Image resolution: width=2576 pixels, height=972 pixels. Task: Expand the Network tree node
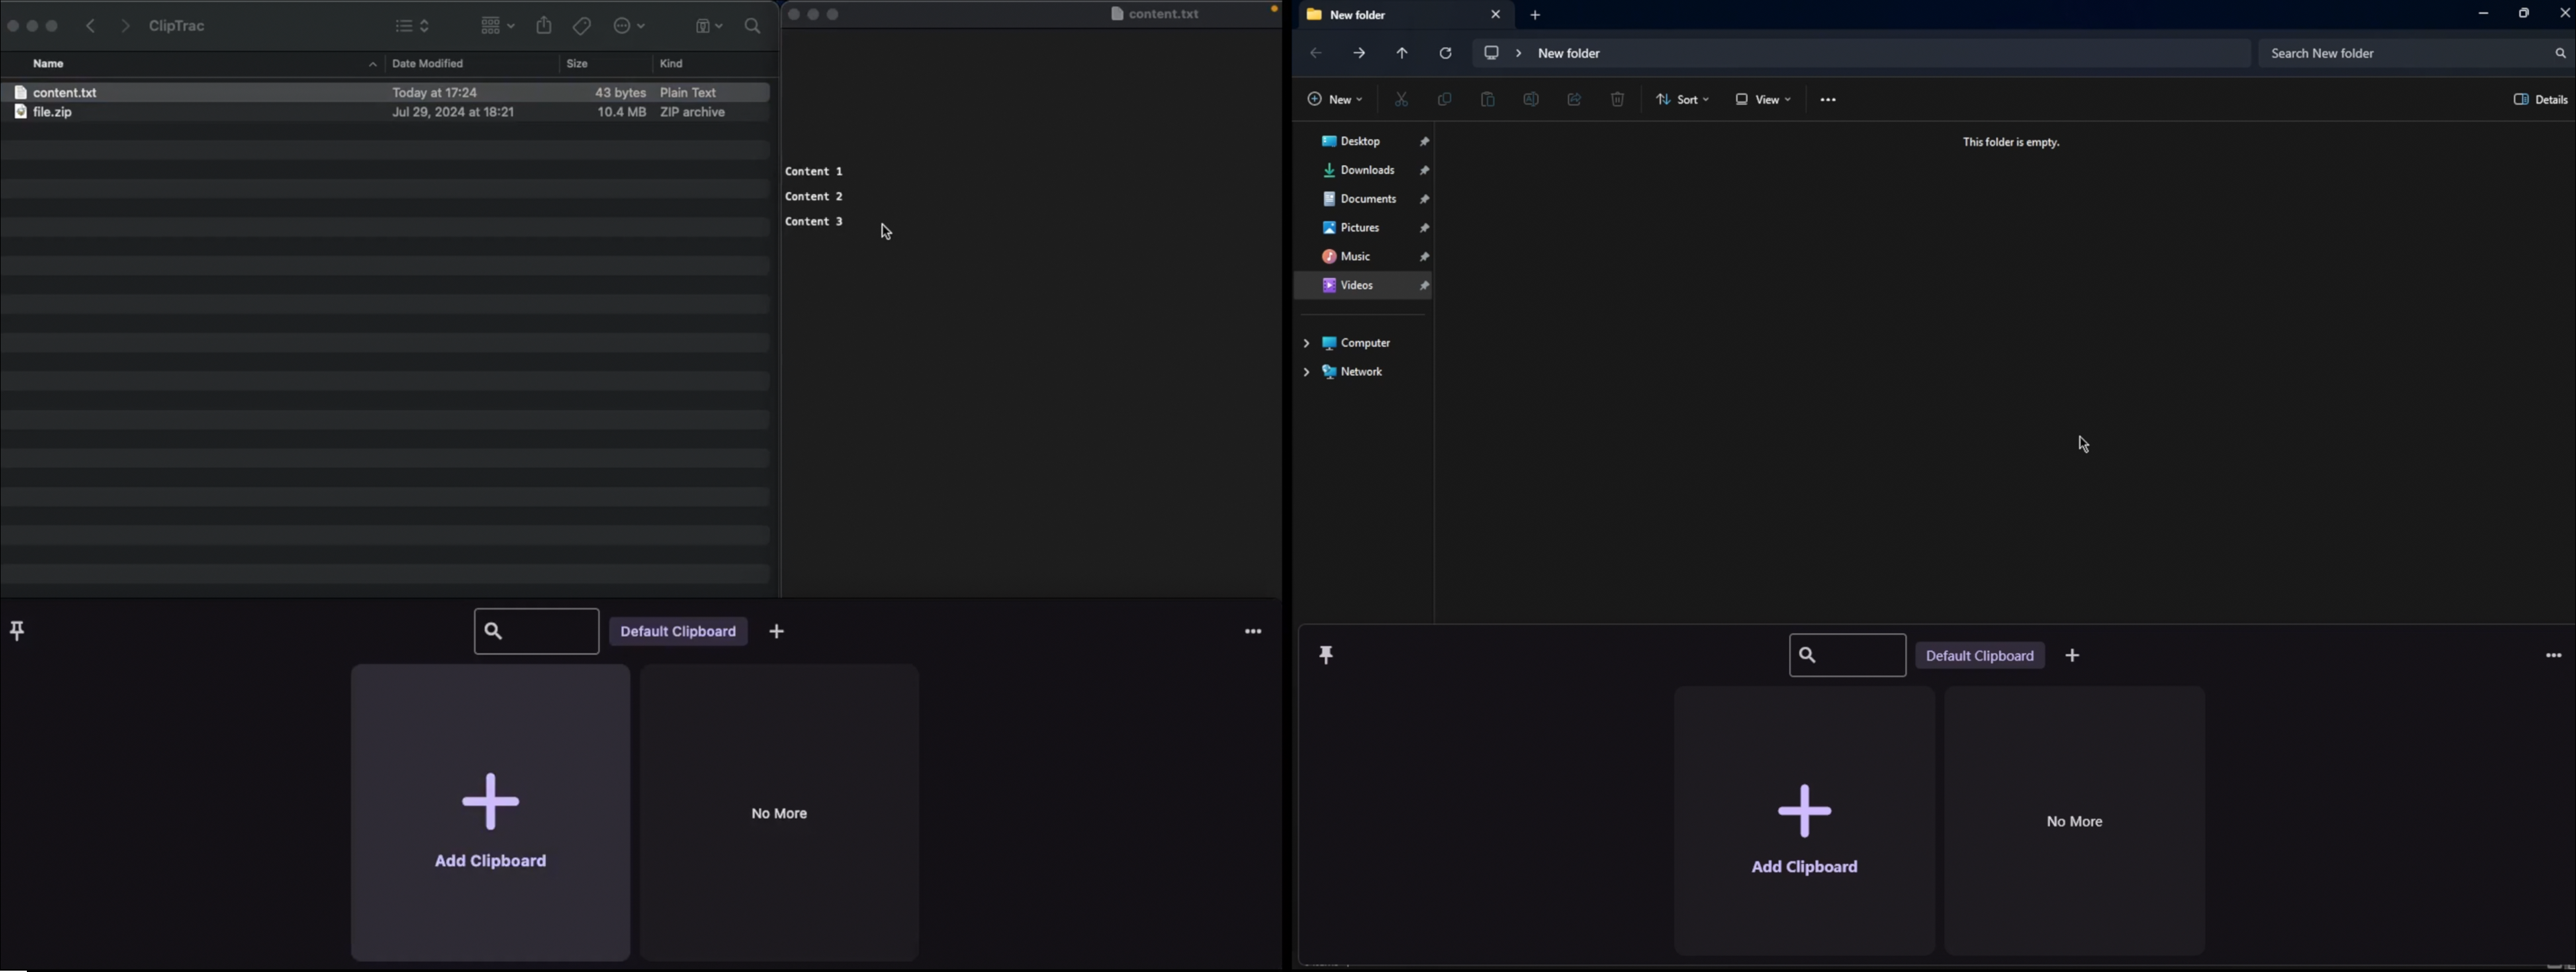pyautogui.click(x=1307, y=373)
